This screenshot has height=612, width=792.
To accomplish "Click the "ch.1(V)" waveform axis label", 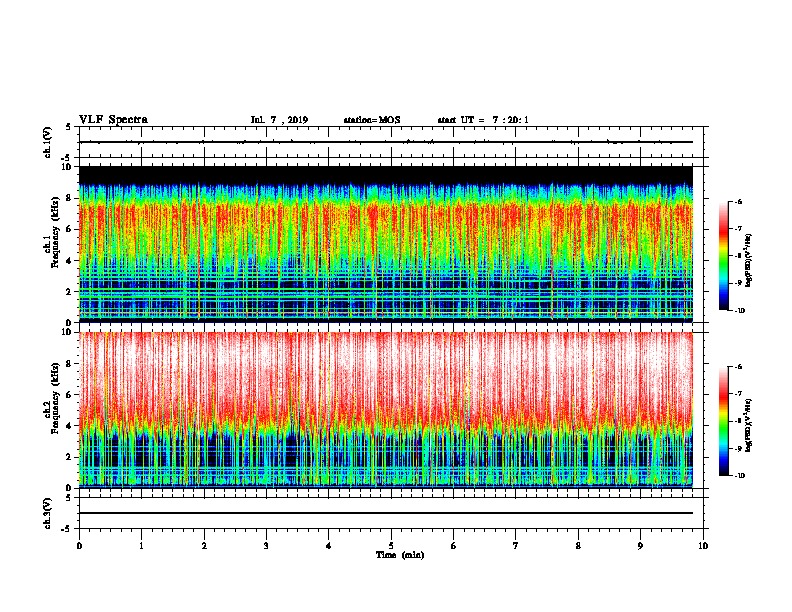I will coord(47,142).
